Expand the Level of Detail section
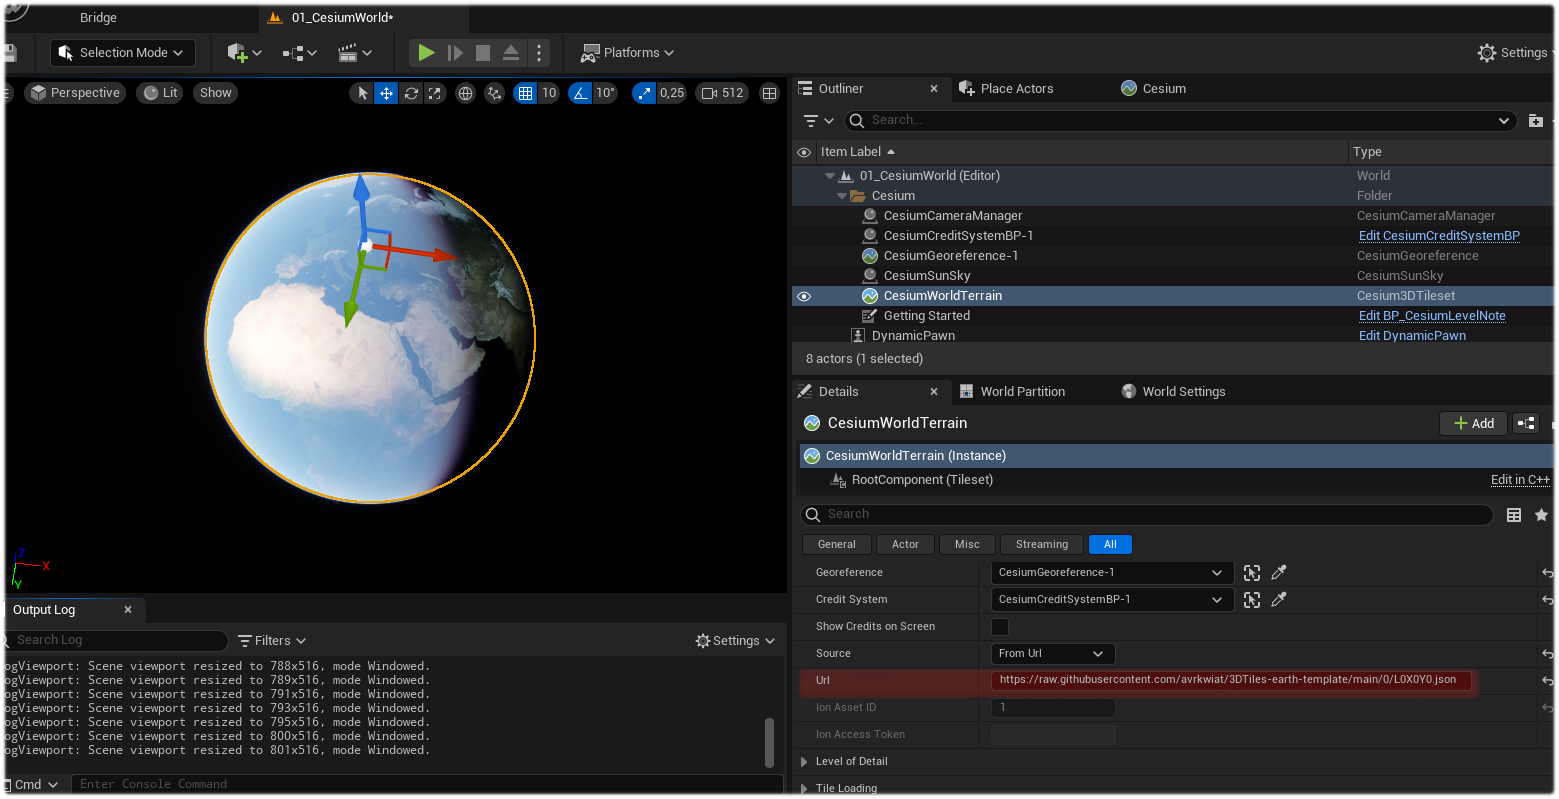1559x799 pixels. pyautogui.click(x=803, y=761)
